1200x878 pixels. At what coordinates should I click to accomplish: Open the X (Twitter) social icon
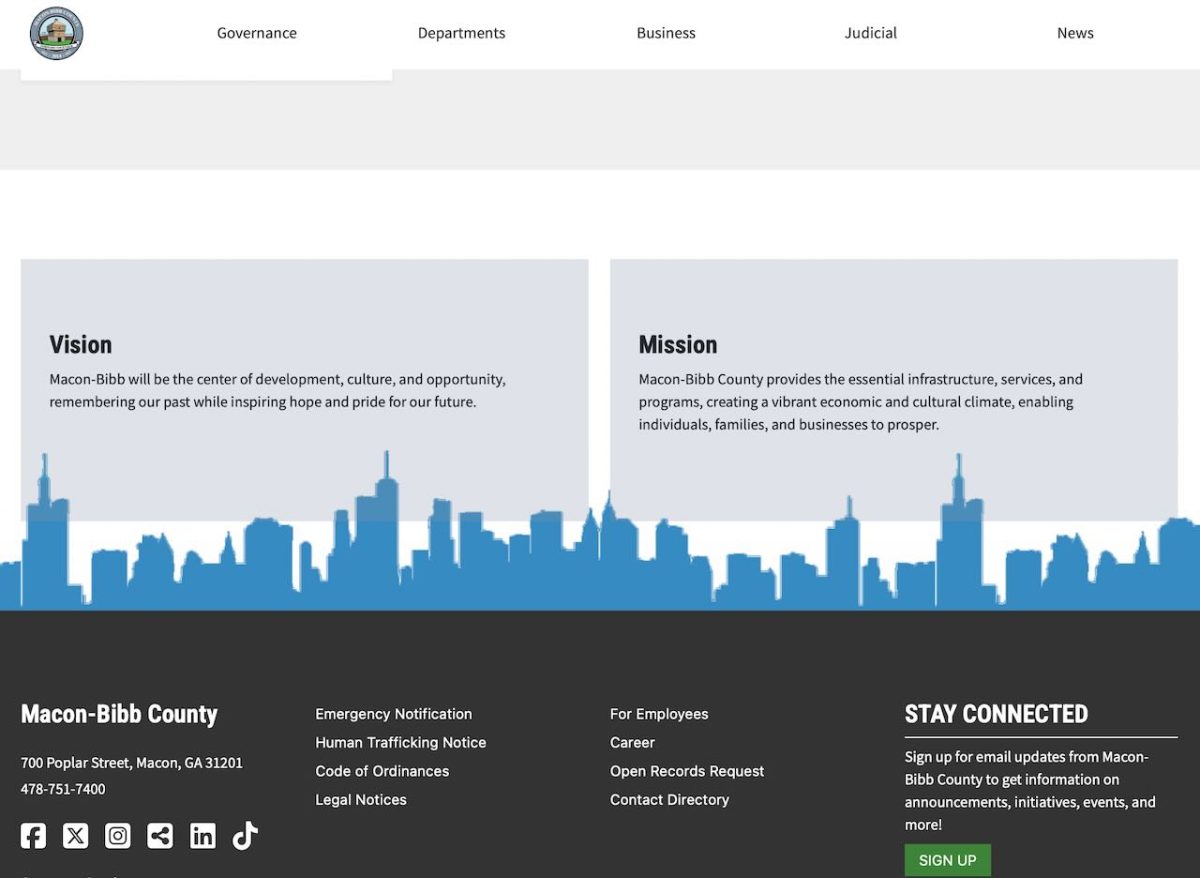point(76,836)
